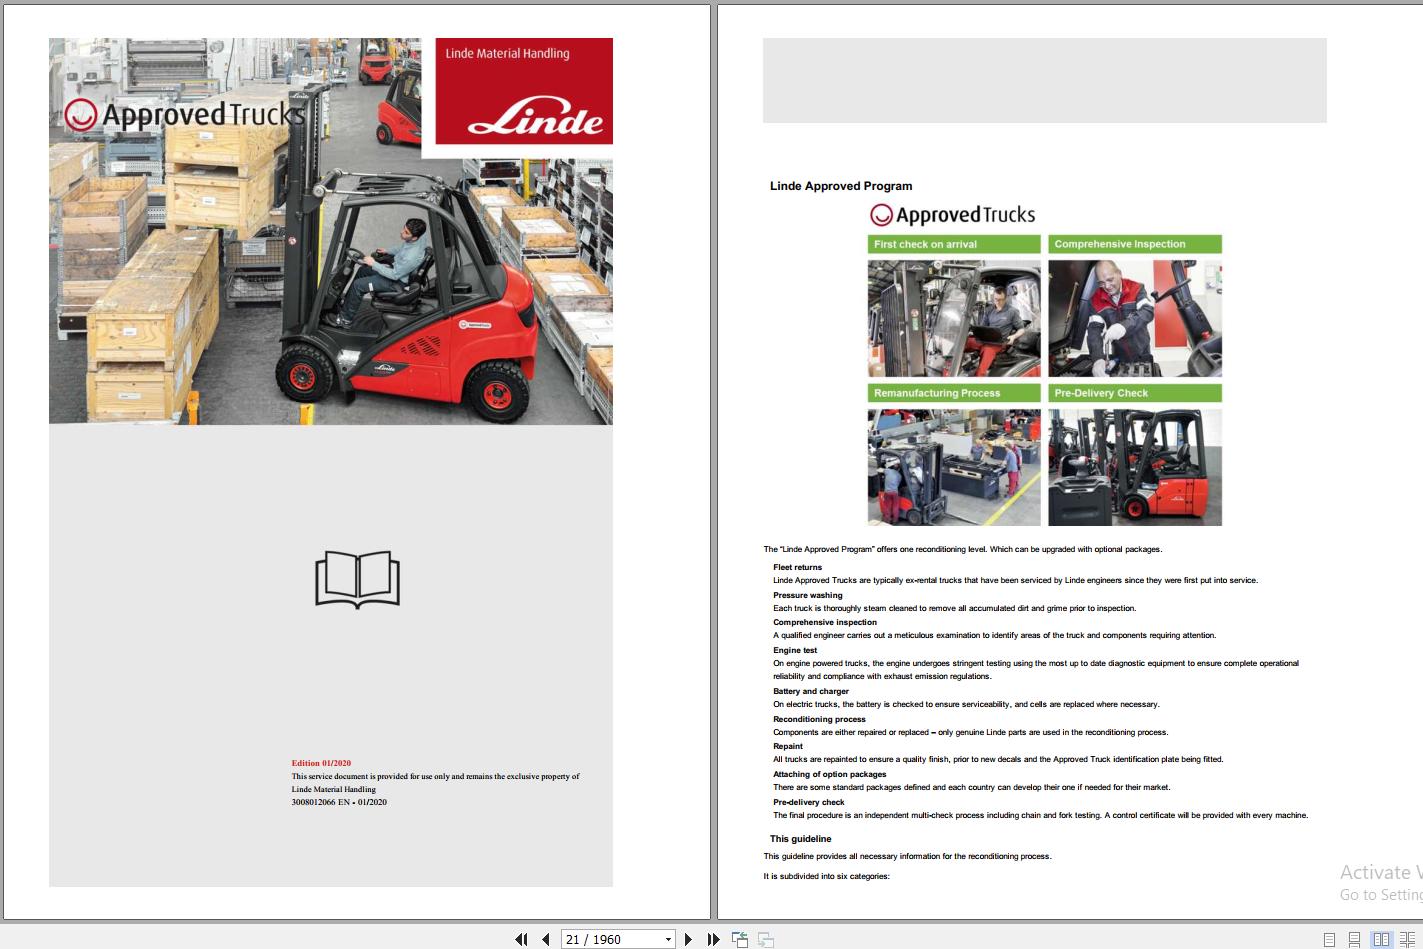Click the First check on arrival photo
Image resolution: width=1423 pixels, height=949 pixels.
(952, 317)
